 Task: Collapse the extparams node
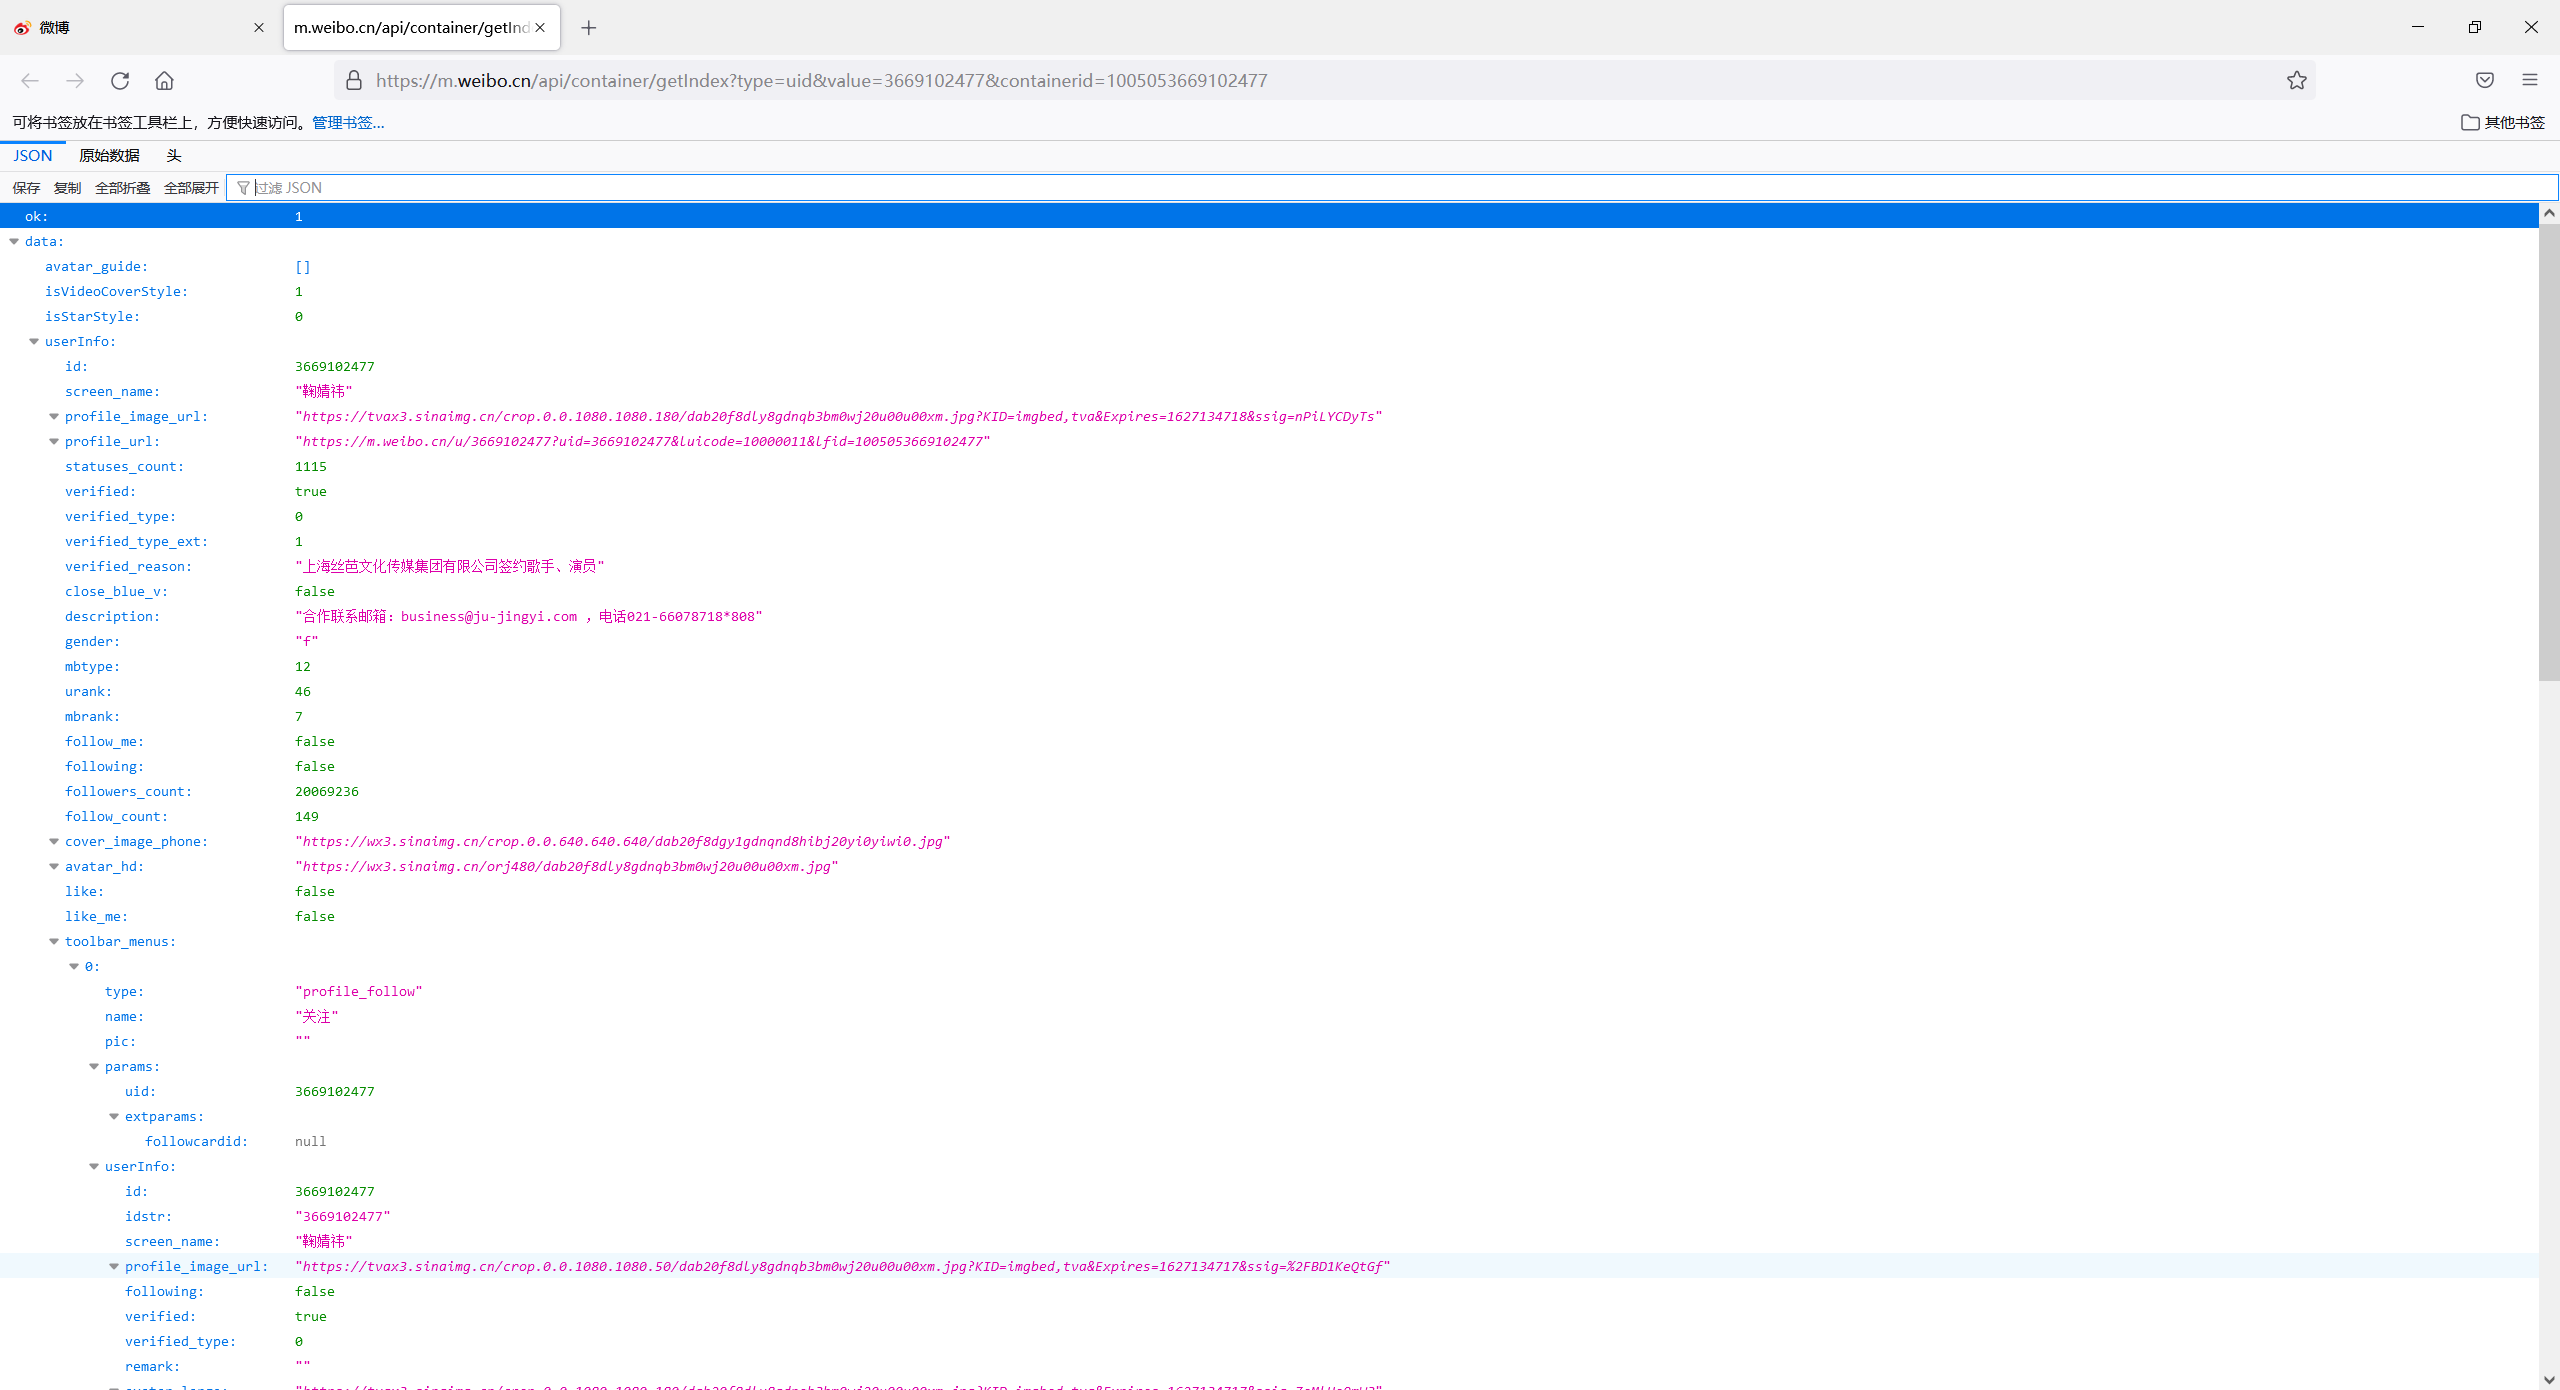click(x=114, y=1117)
